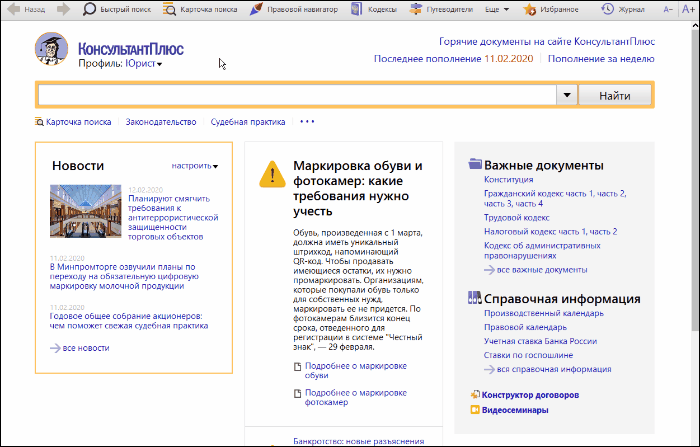Click the Избранное star icon
Screen dimensions: 700x447
[529, 9]
